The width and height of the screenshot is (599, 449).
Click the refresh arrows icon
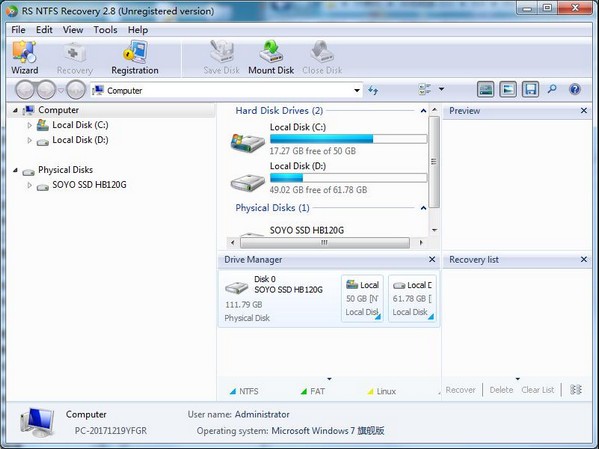pyautogui.click(x=373, y=90)
